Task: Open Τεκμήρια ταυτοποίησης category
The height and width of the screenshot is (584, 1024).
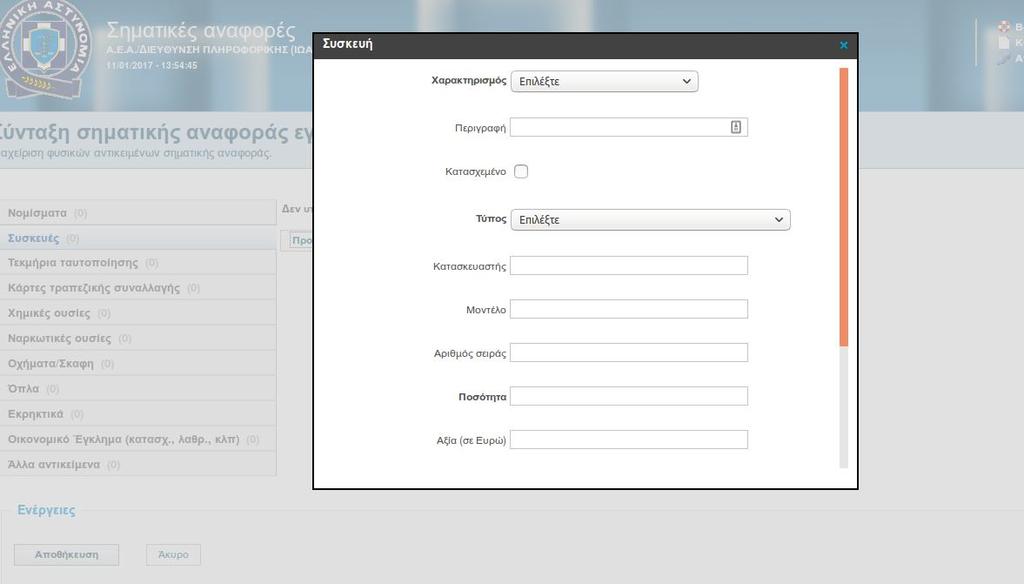Action: pos(138,263)
